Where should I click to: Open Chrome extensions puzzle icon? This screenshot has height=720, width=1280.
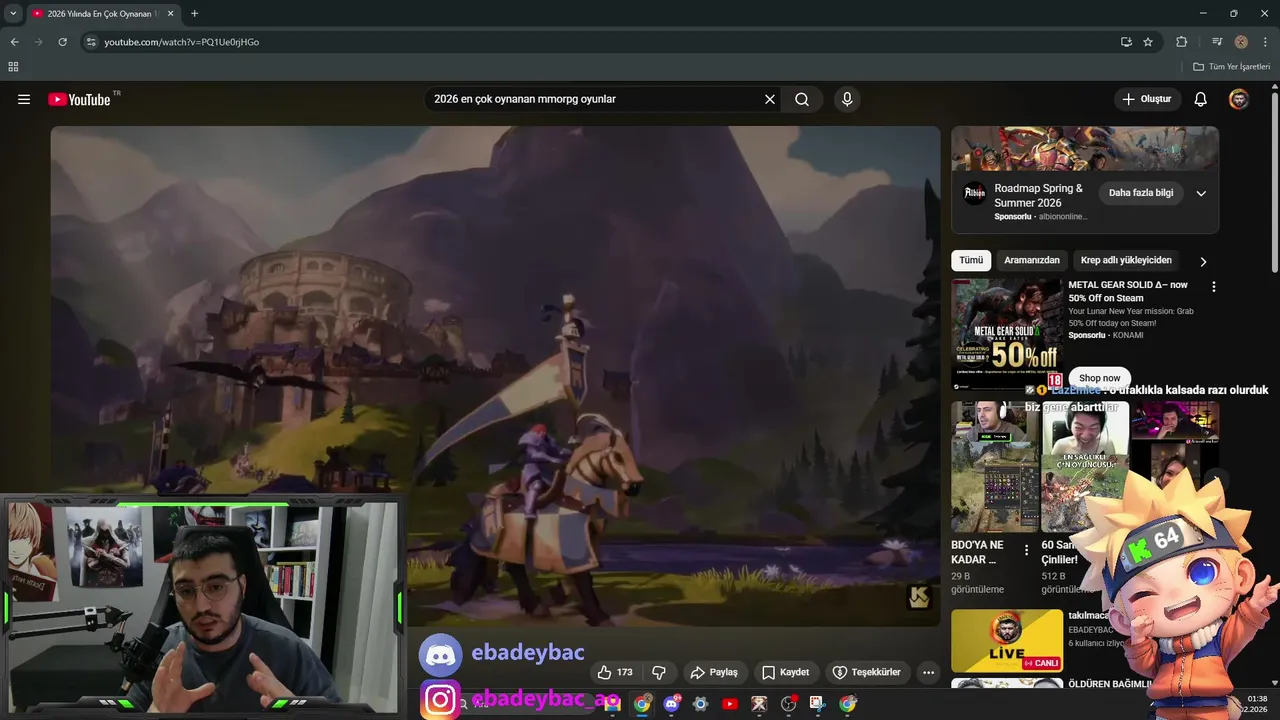(1182, 42)
